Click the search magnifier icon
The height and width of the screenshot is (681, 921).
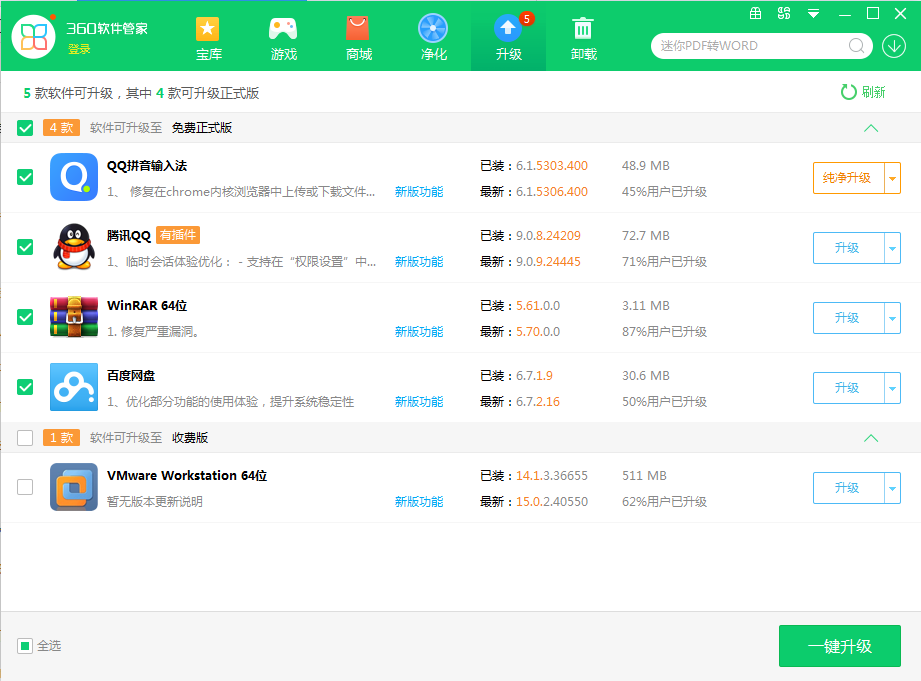point(856,46)
